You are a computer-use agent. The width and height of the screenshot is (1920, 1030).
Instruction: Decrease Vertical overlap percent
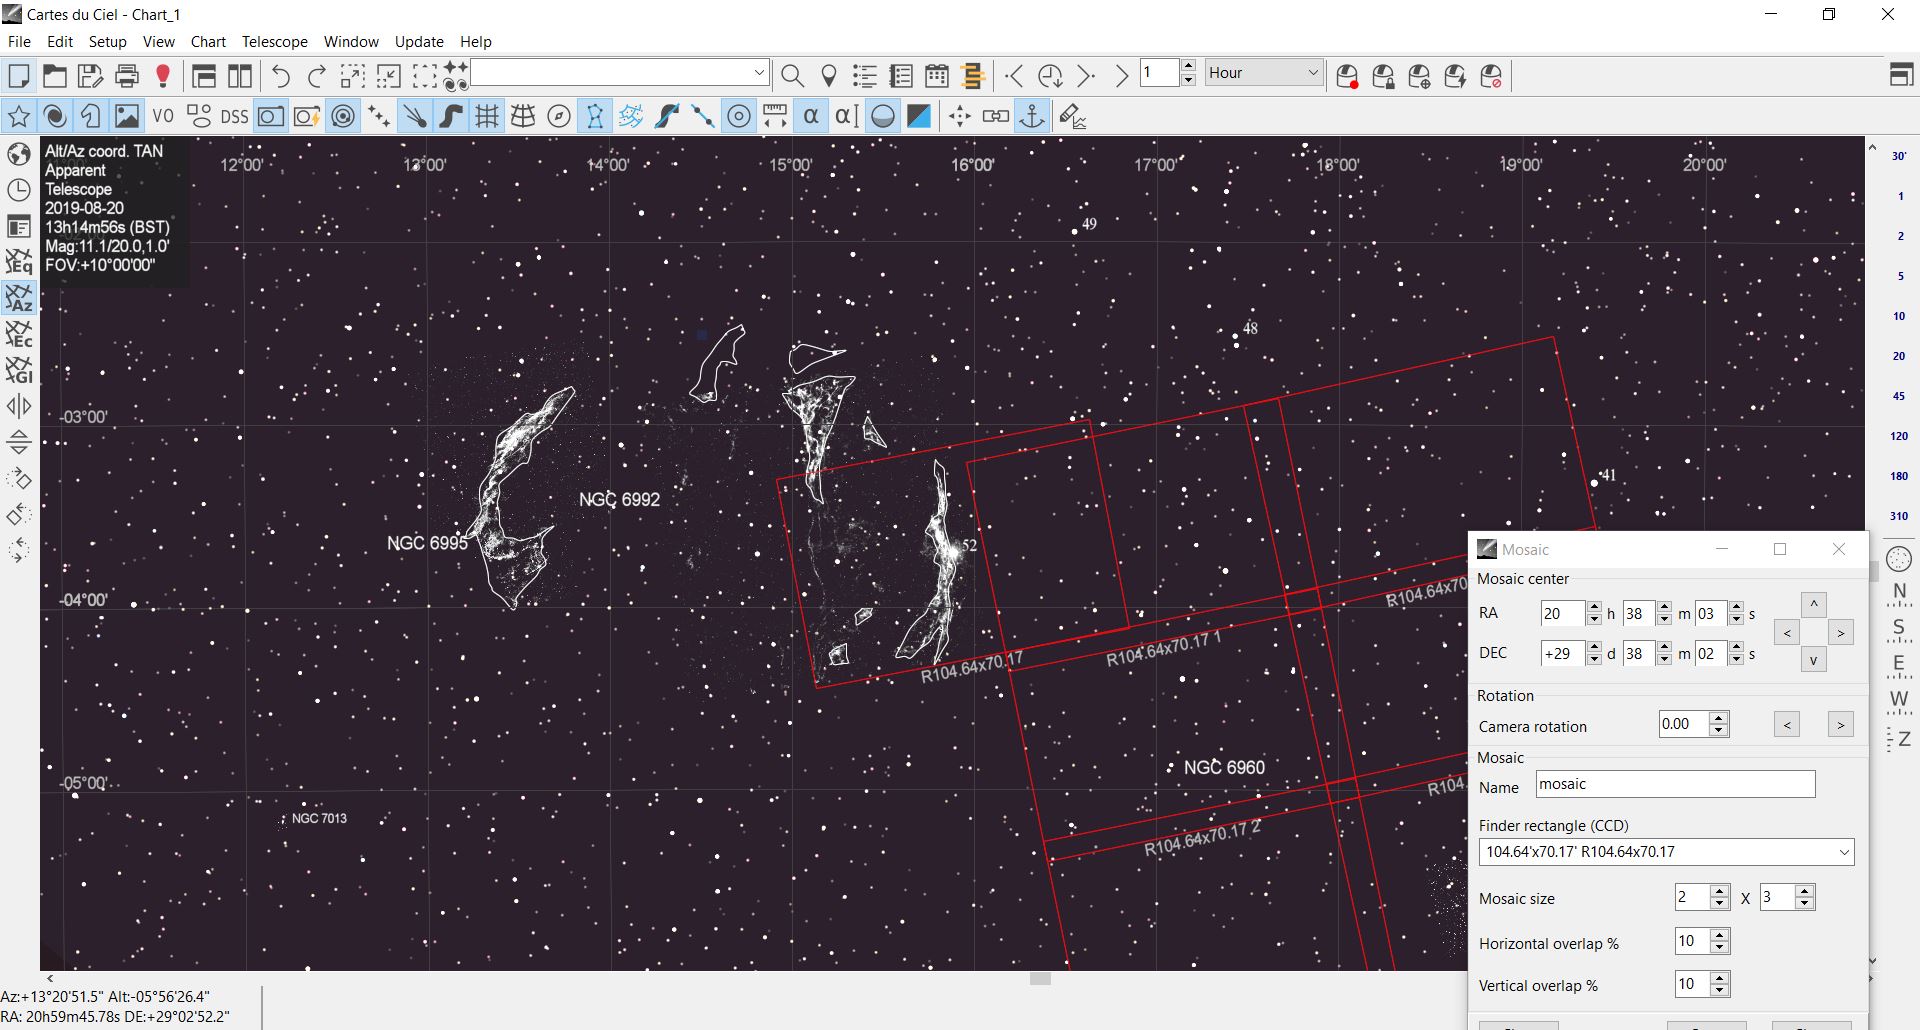point(1719,991)
